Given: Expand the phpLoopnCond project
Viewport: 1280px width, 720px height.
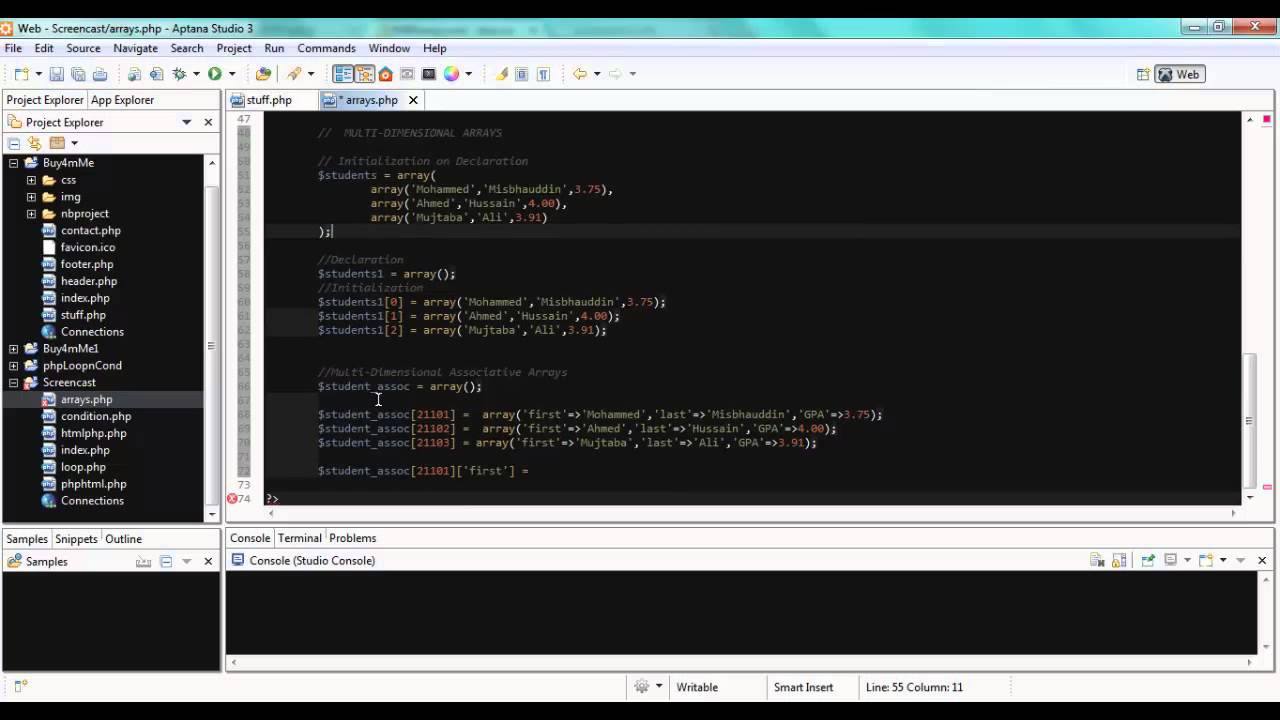Looking at the screenshot, I should (13, 365).
